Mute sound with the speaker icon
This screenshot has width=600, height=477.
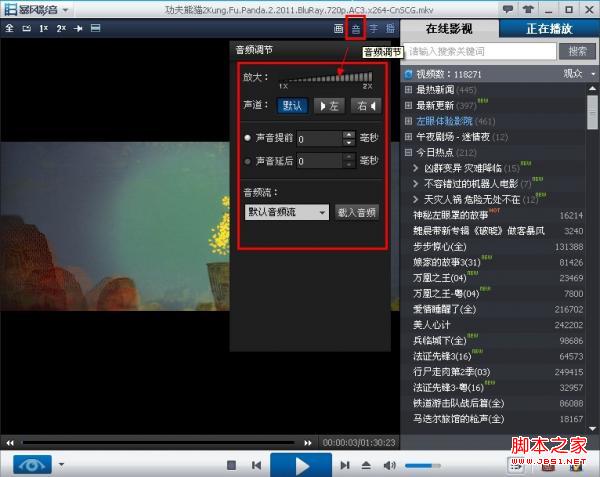(x=390, y=465)
